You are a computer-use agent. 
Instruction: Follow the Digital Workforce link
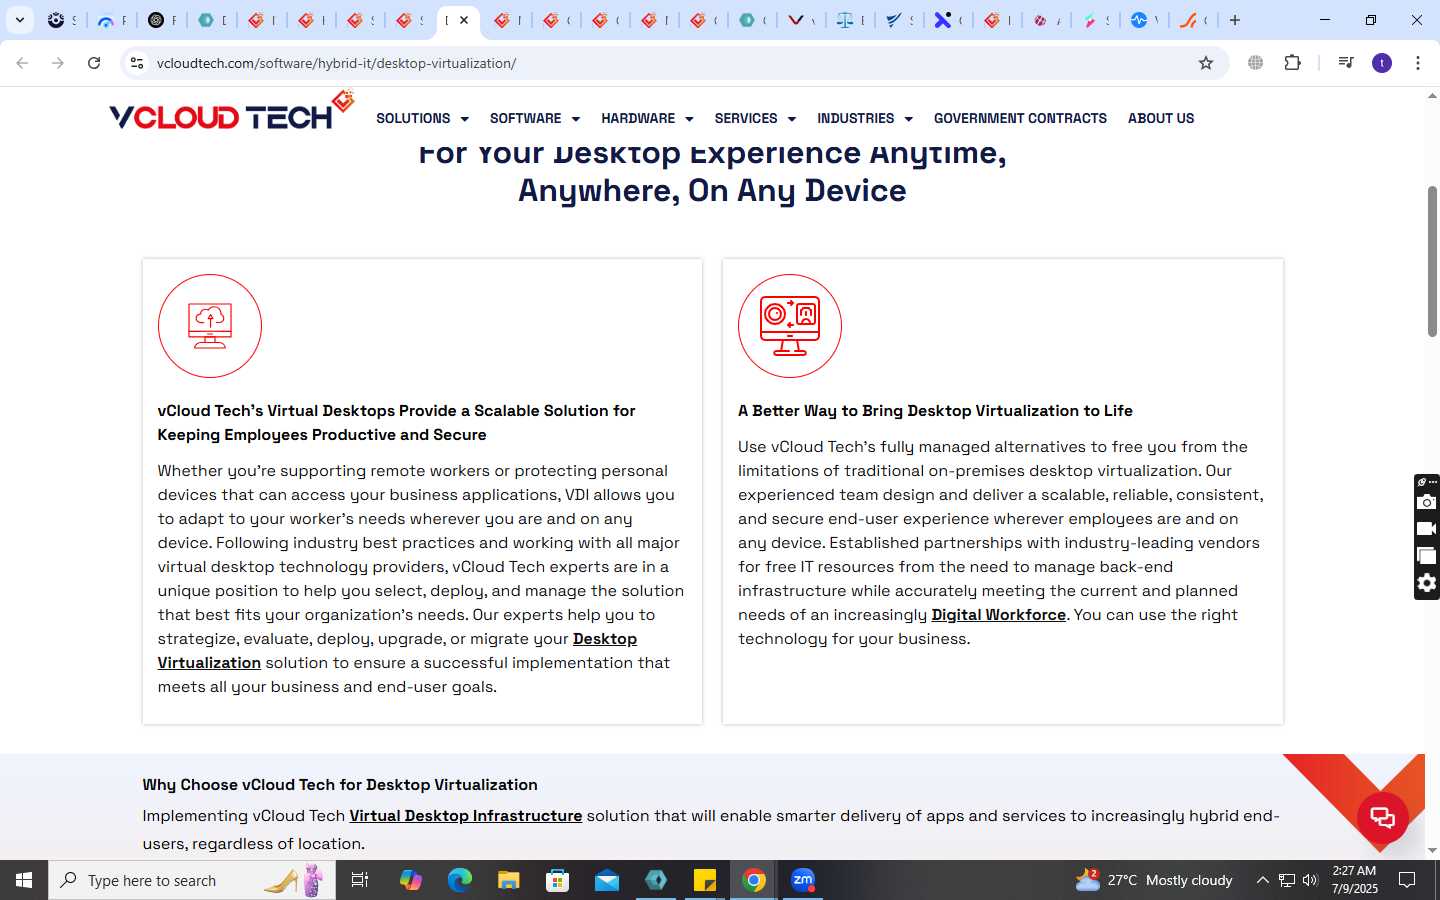point(998,615)
